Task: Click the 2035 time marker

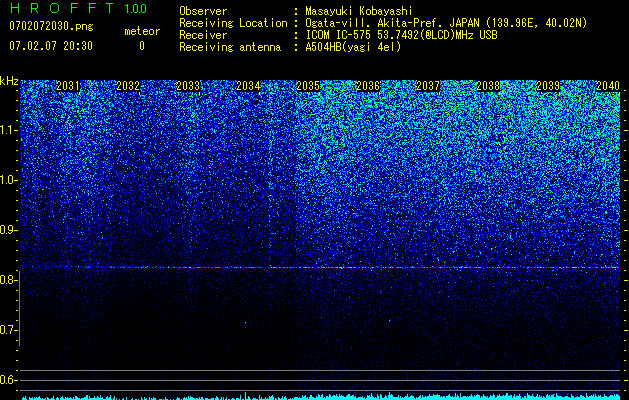Action: point(308,86)
